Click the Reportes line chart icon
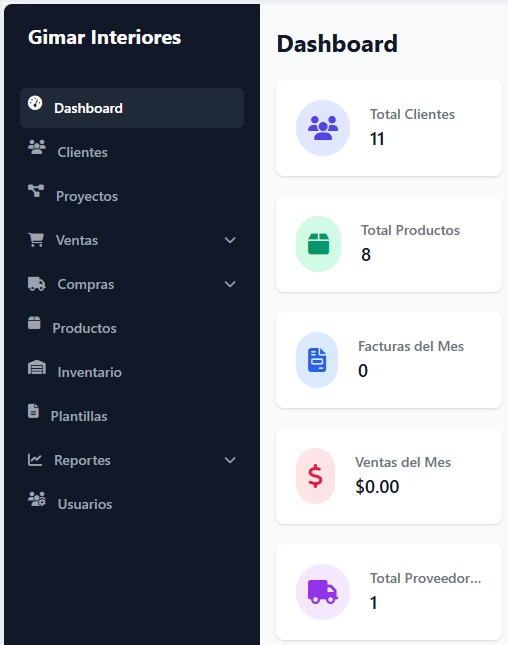The height and width of the screenshot is (645, 508). (x=35, y=459)
